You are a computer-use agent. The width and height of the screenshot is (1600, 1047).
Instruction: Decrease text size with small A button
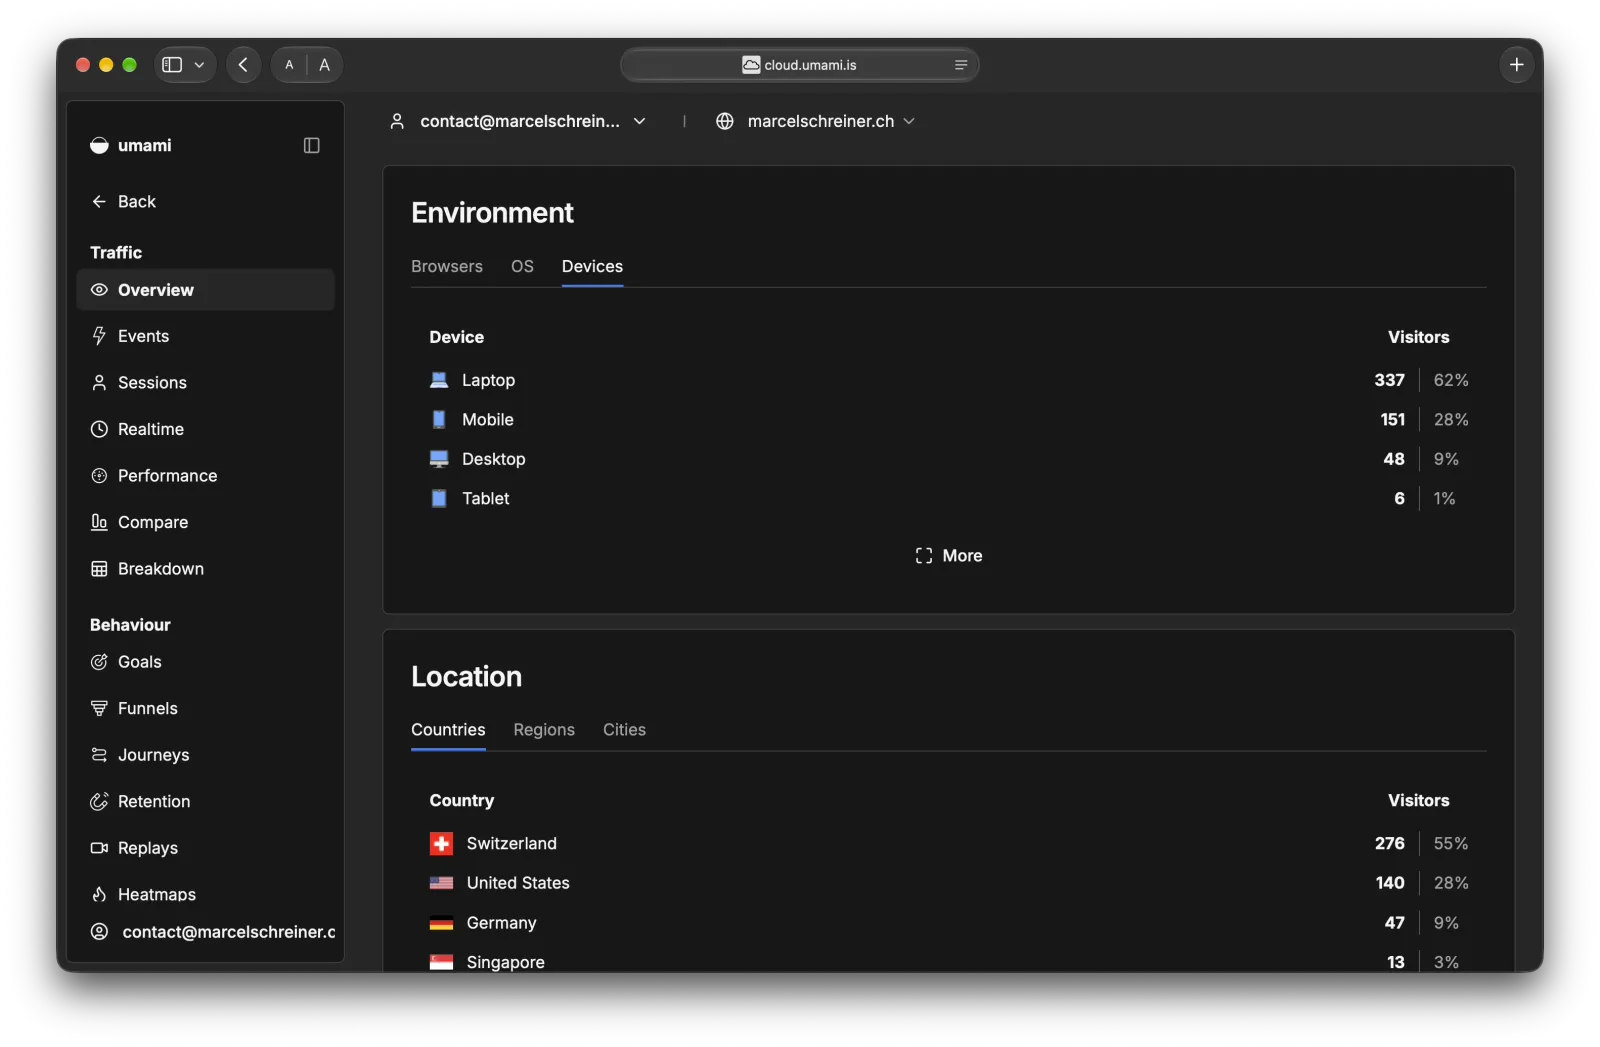tap(290, 65)
